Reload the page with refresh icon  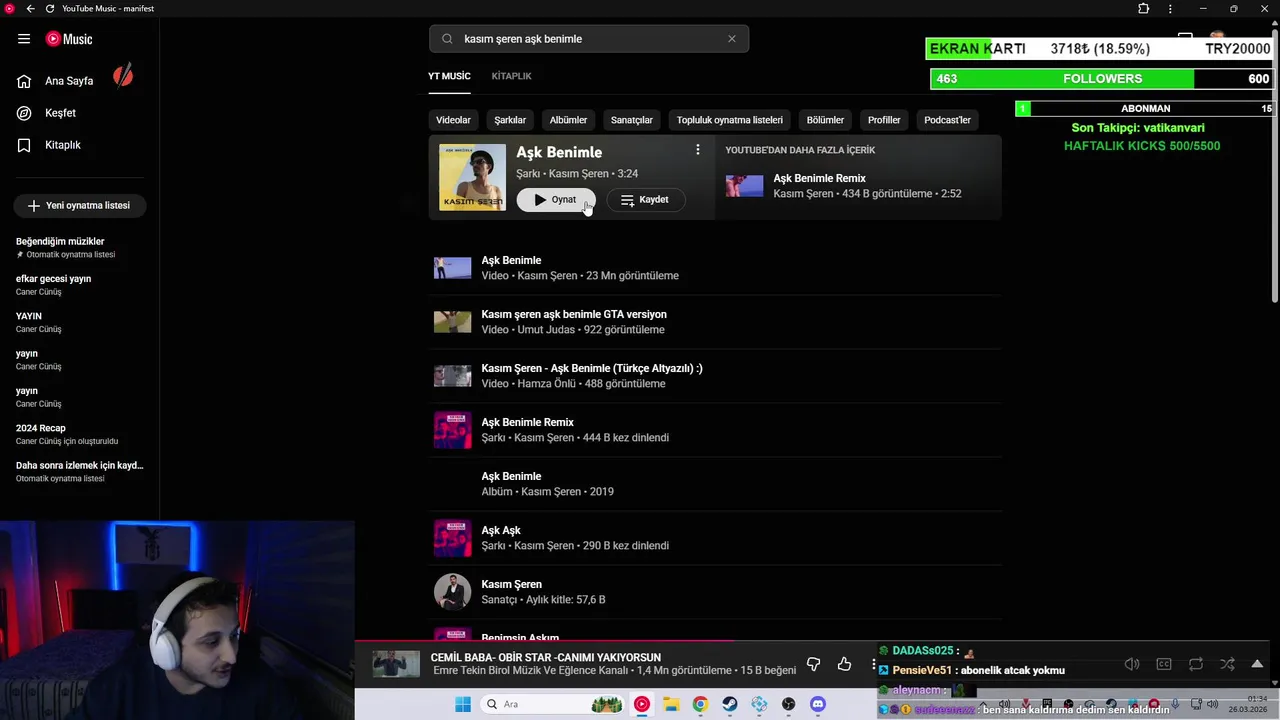pyautogui.click(x=50, y=9)
